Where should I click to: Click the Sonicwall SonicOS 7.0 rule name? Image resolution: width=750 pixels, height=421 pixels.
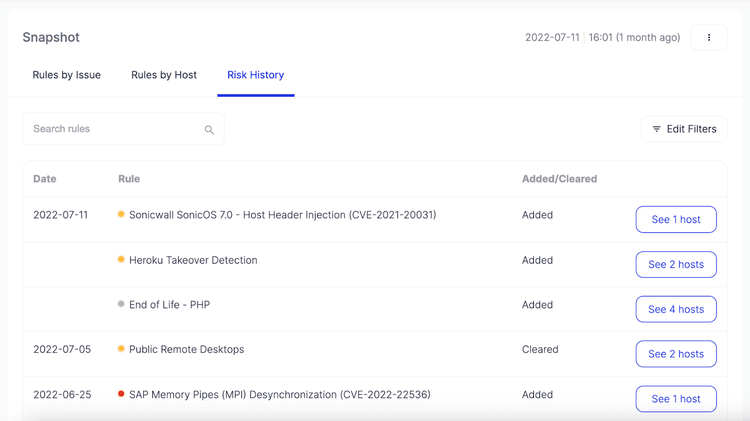tap(282, 215)
